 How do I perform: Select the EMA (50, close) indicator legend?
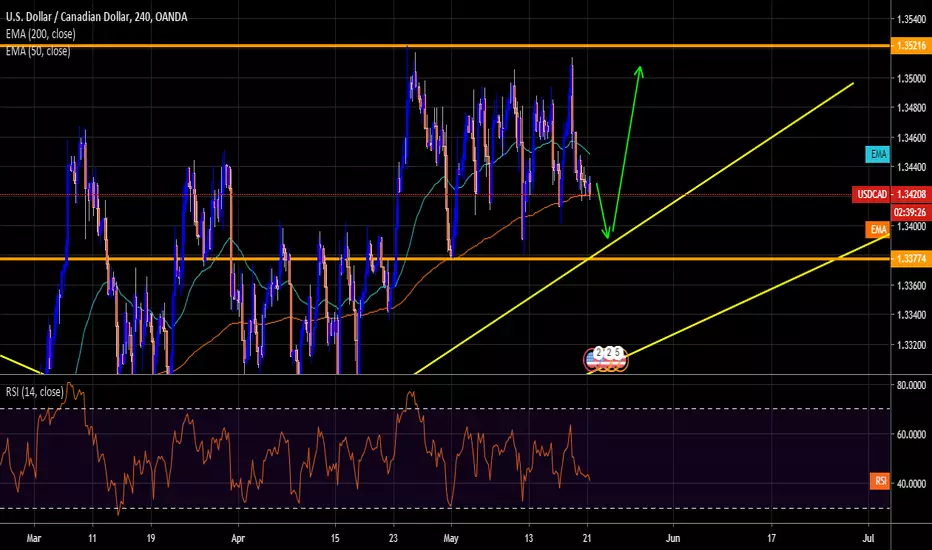(x=38, y=51)
